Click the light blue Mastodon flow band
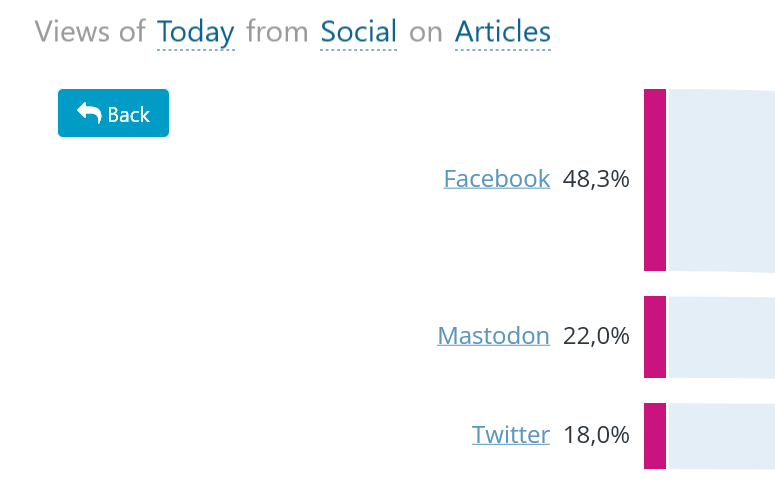775x481 pixels. click(720, 337)
